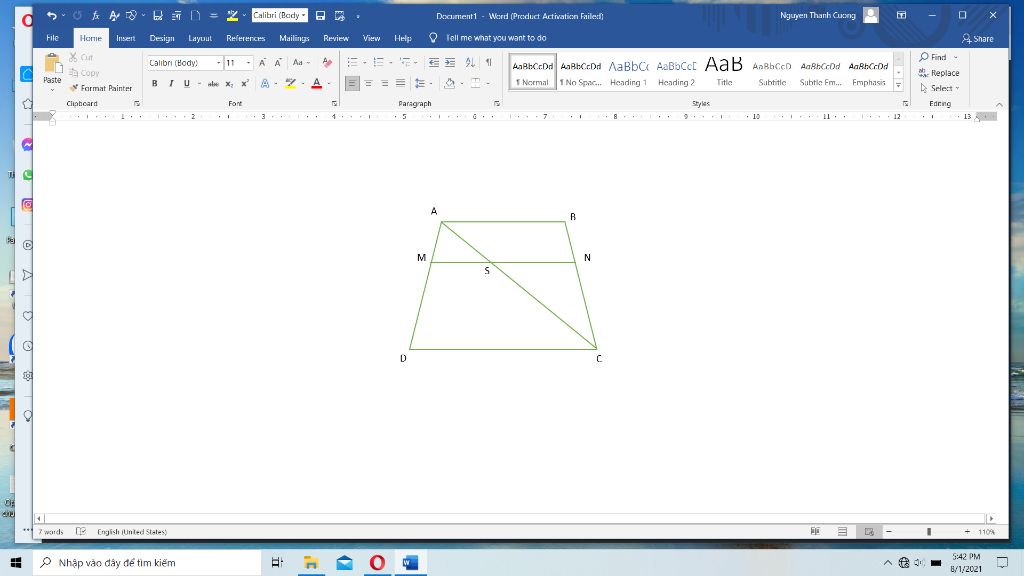
Task: Switch to the Insert tab
Action: [x=125, y=38]
